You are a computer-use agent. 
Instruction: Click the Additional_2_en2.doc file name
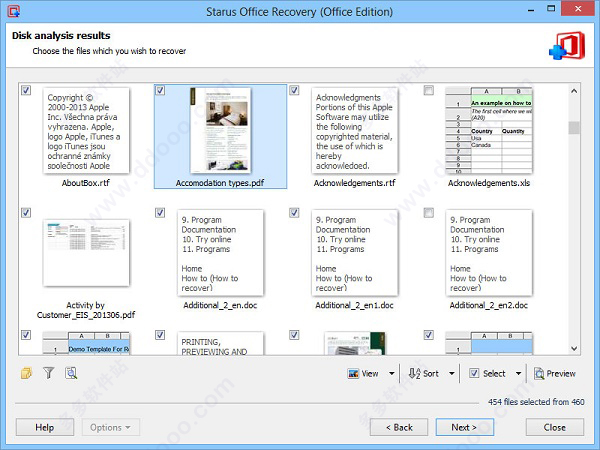tap(489, 305)
